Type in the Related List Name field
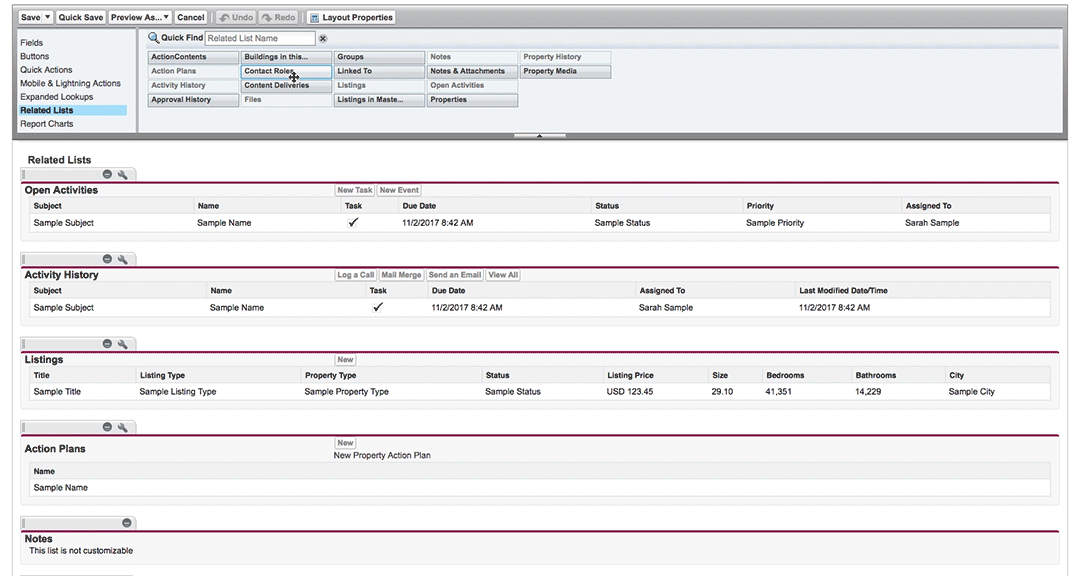This screenshot has height=576, width=1074. point(259,38)
